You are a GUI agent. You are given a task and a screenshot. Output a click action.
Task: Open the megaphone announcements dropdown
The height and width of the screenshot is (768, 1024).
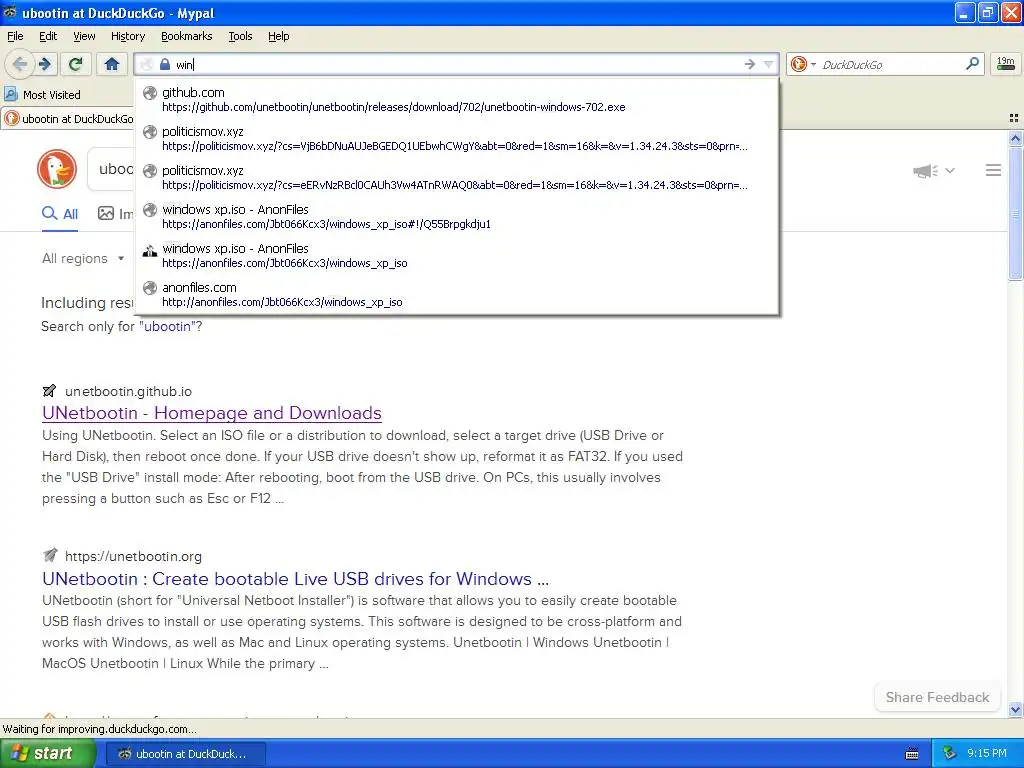(x=933, y=170)
